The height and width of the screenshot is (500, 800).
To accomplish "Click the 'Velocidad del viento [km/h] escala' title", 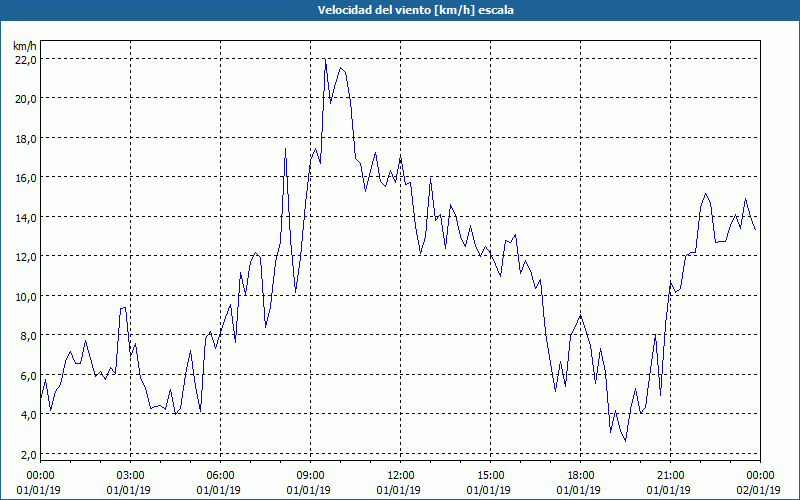I will tap(415, 10).
